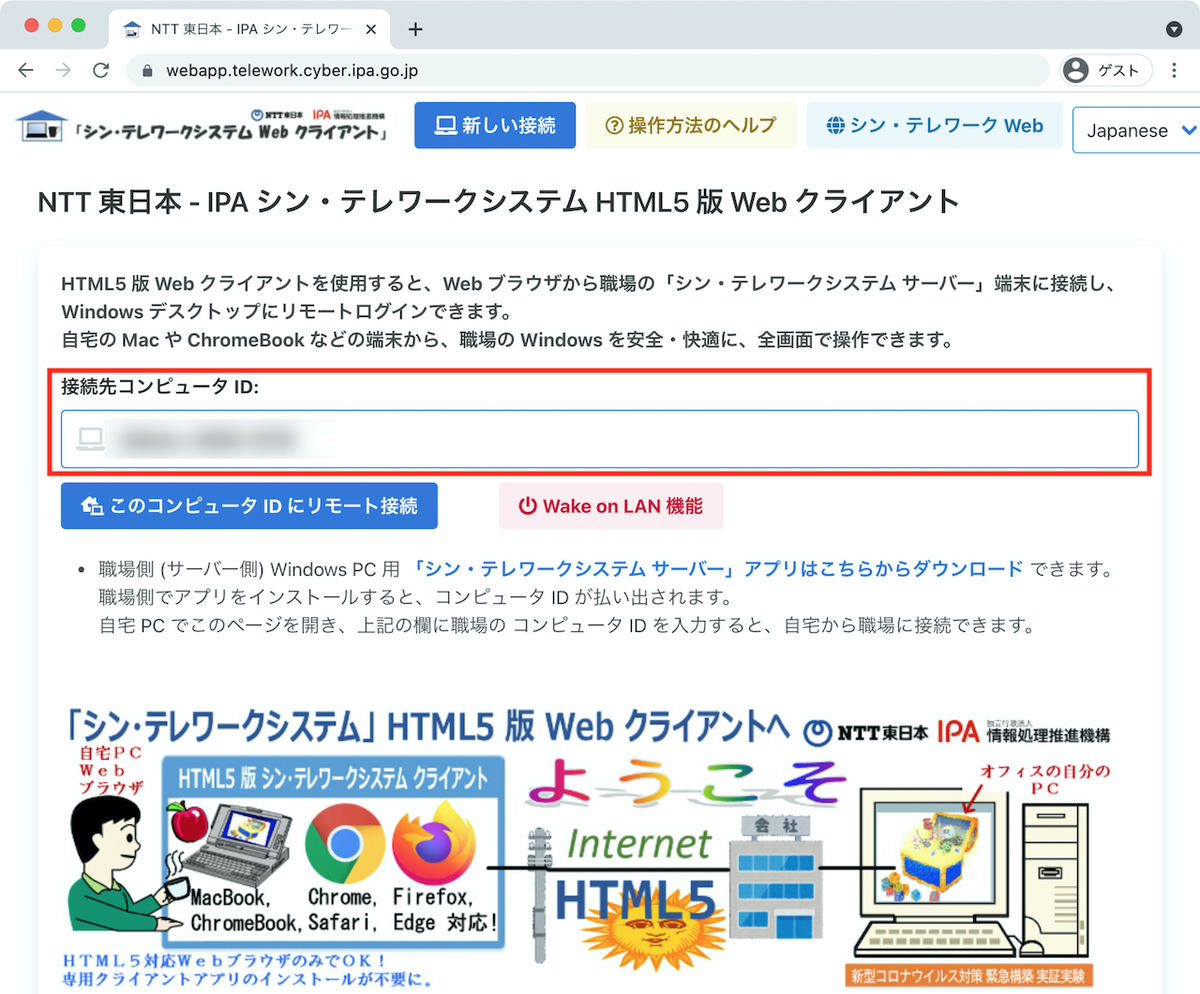Select the NTT 東日本 - IPA browser tab
This screenshot has width=1200, height=994.
click(x=250, y=29)
